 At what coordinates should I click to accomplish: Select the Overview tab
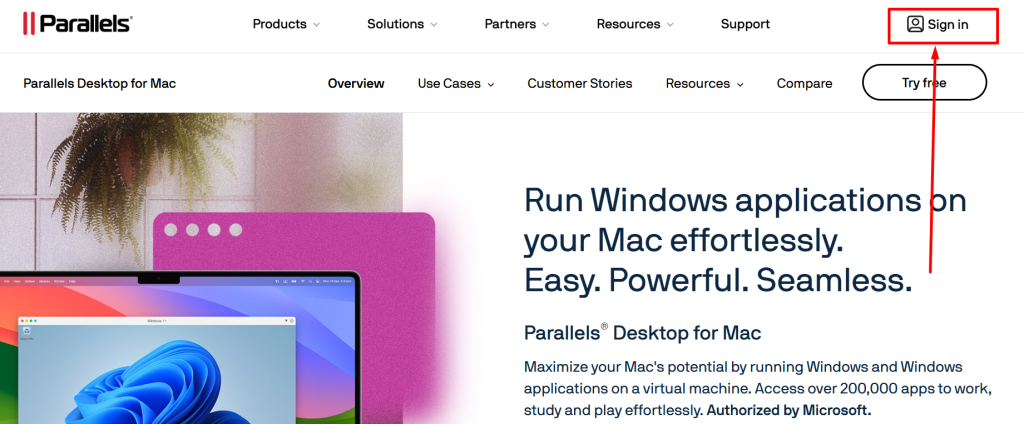356,84
